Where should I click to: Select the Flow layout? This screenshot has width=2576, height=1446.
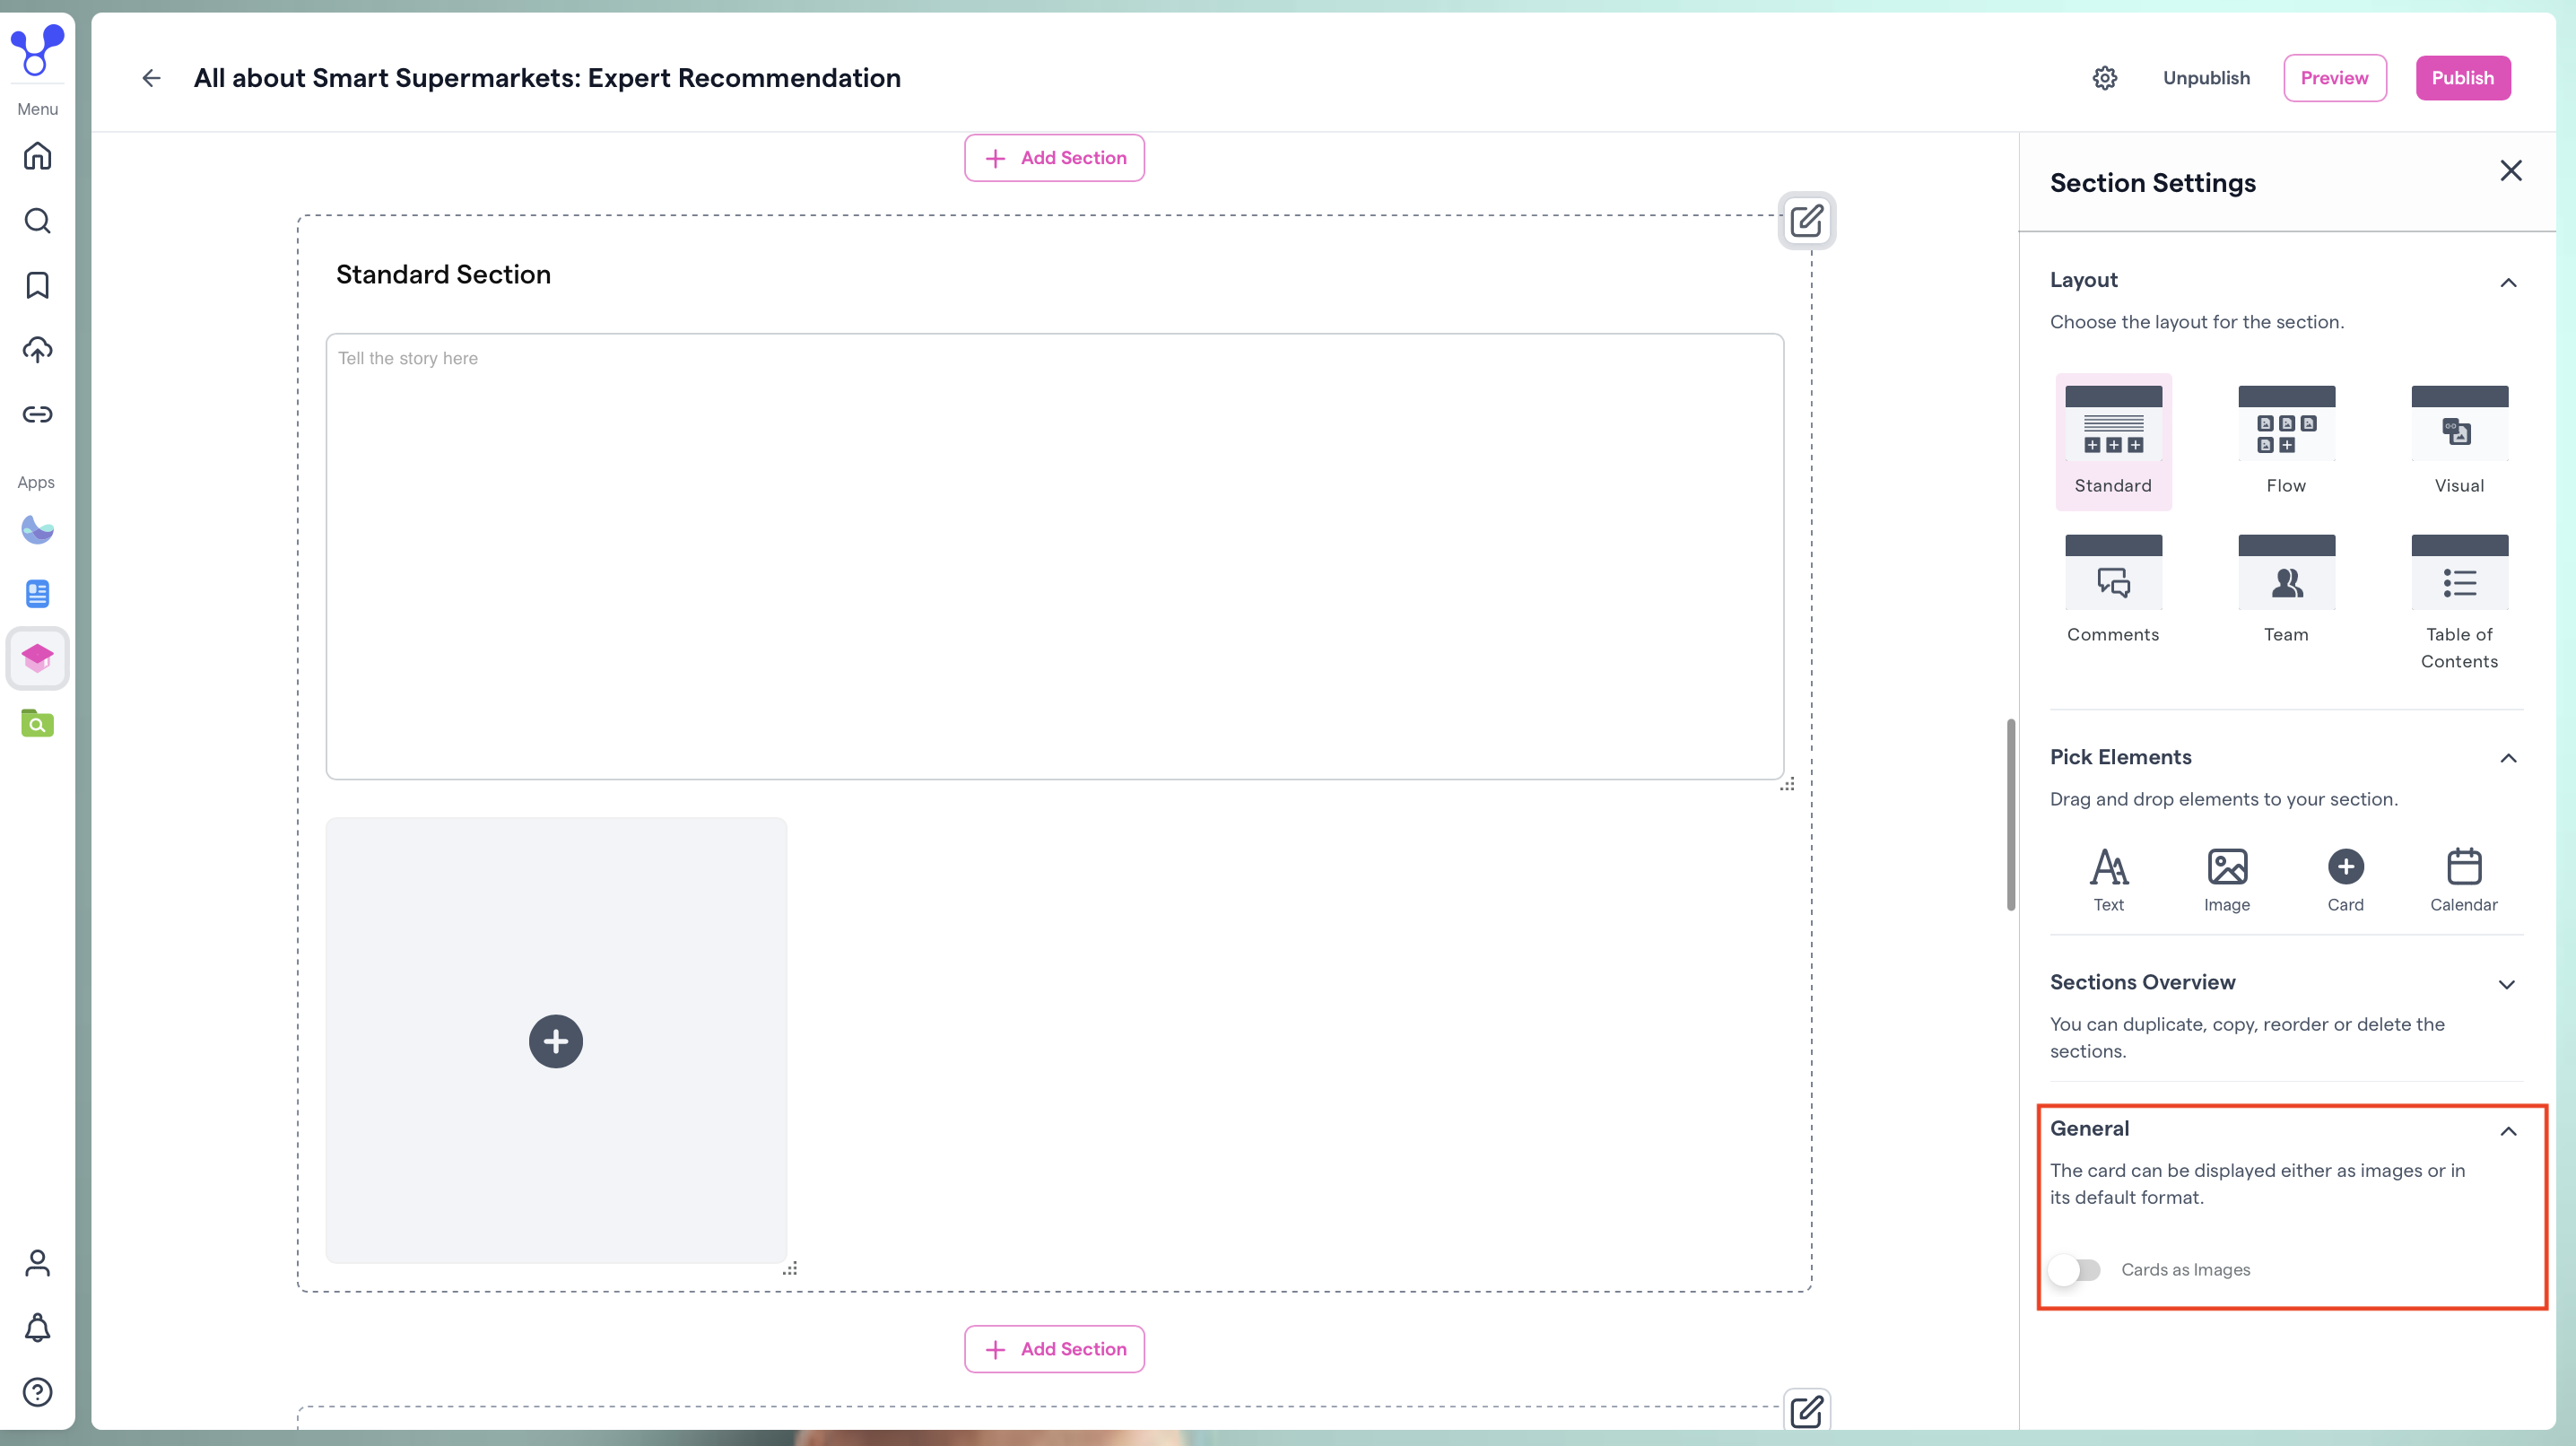pos(2286,441)
